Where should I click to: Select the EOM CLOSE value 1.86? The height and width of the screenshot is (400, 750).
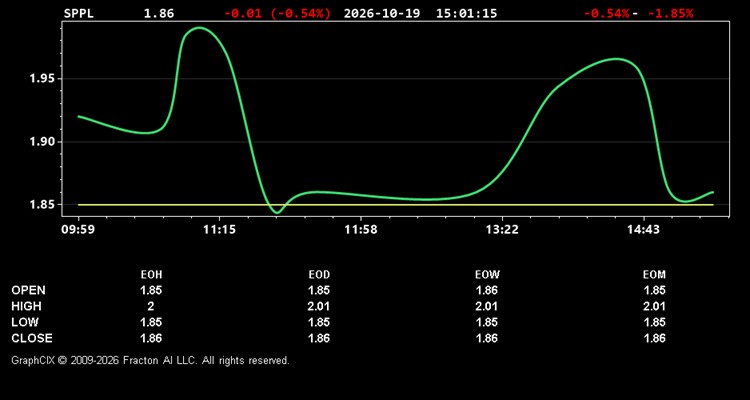tap(654, 338)
